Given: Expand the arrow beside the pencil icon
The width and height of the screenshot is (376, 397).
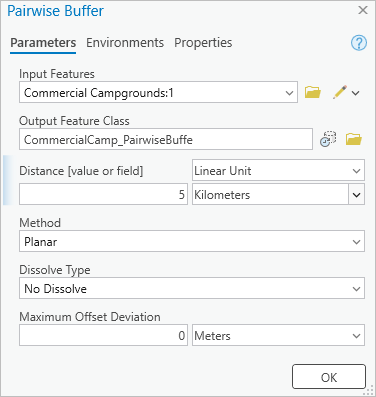Looking at the screenshot, I should pos(356,93).
